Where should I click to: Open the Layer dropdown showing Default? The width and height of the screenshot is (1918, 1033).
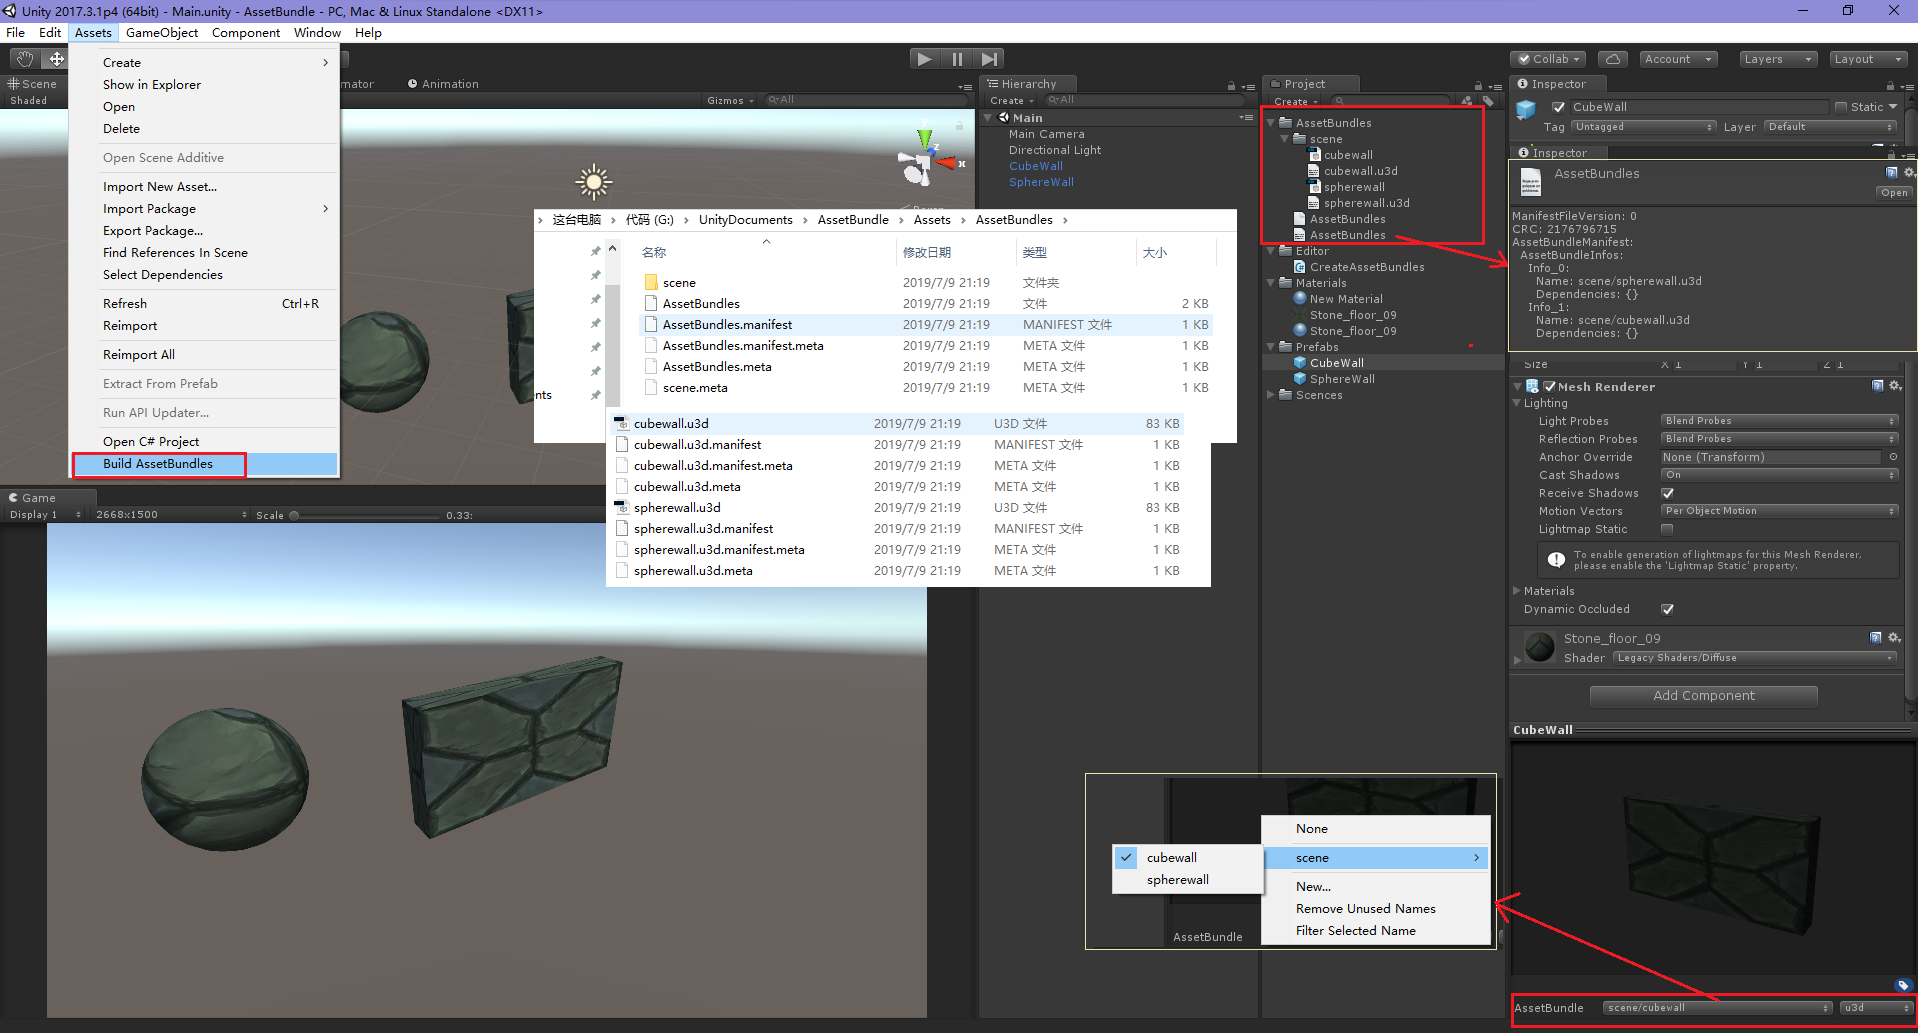1830,127
